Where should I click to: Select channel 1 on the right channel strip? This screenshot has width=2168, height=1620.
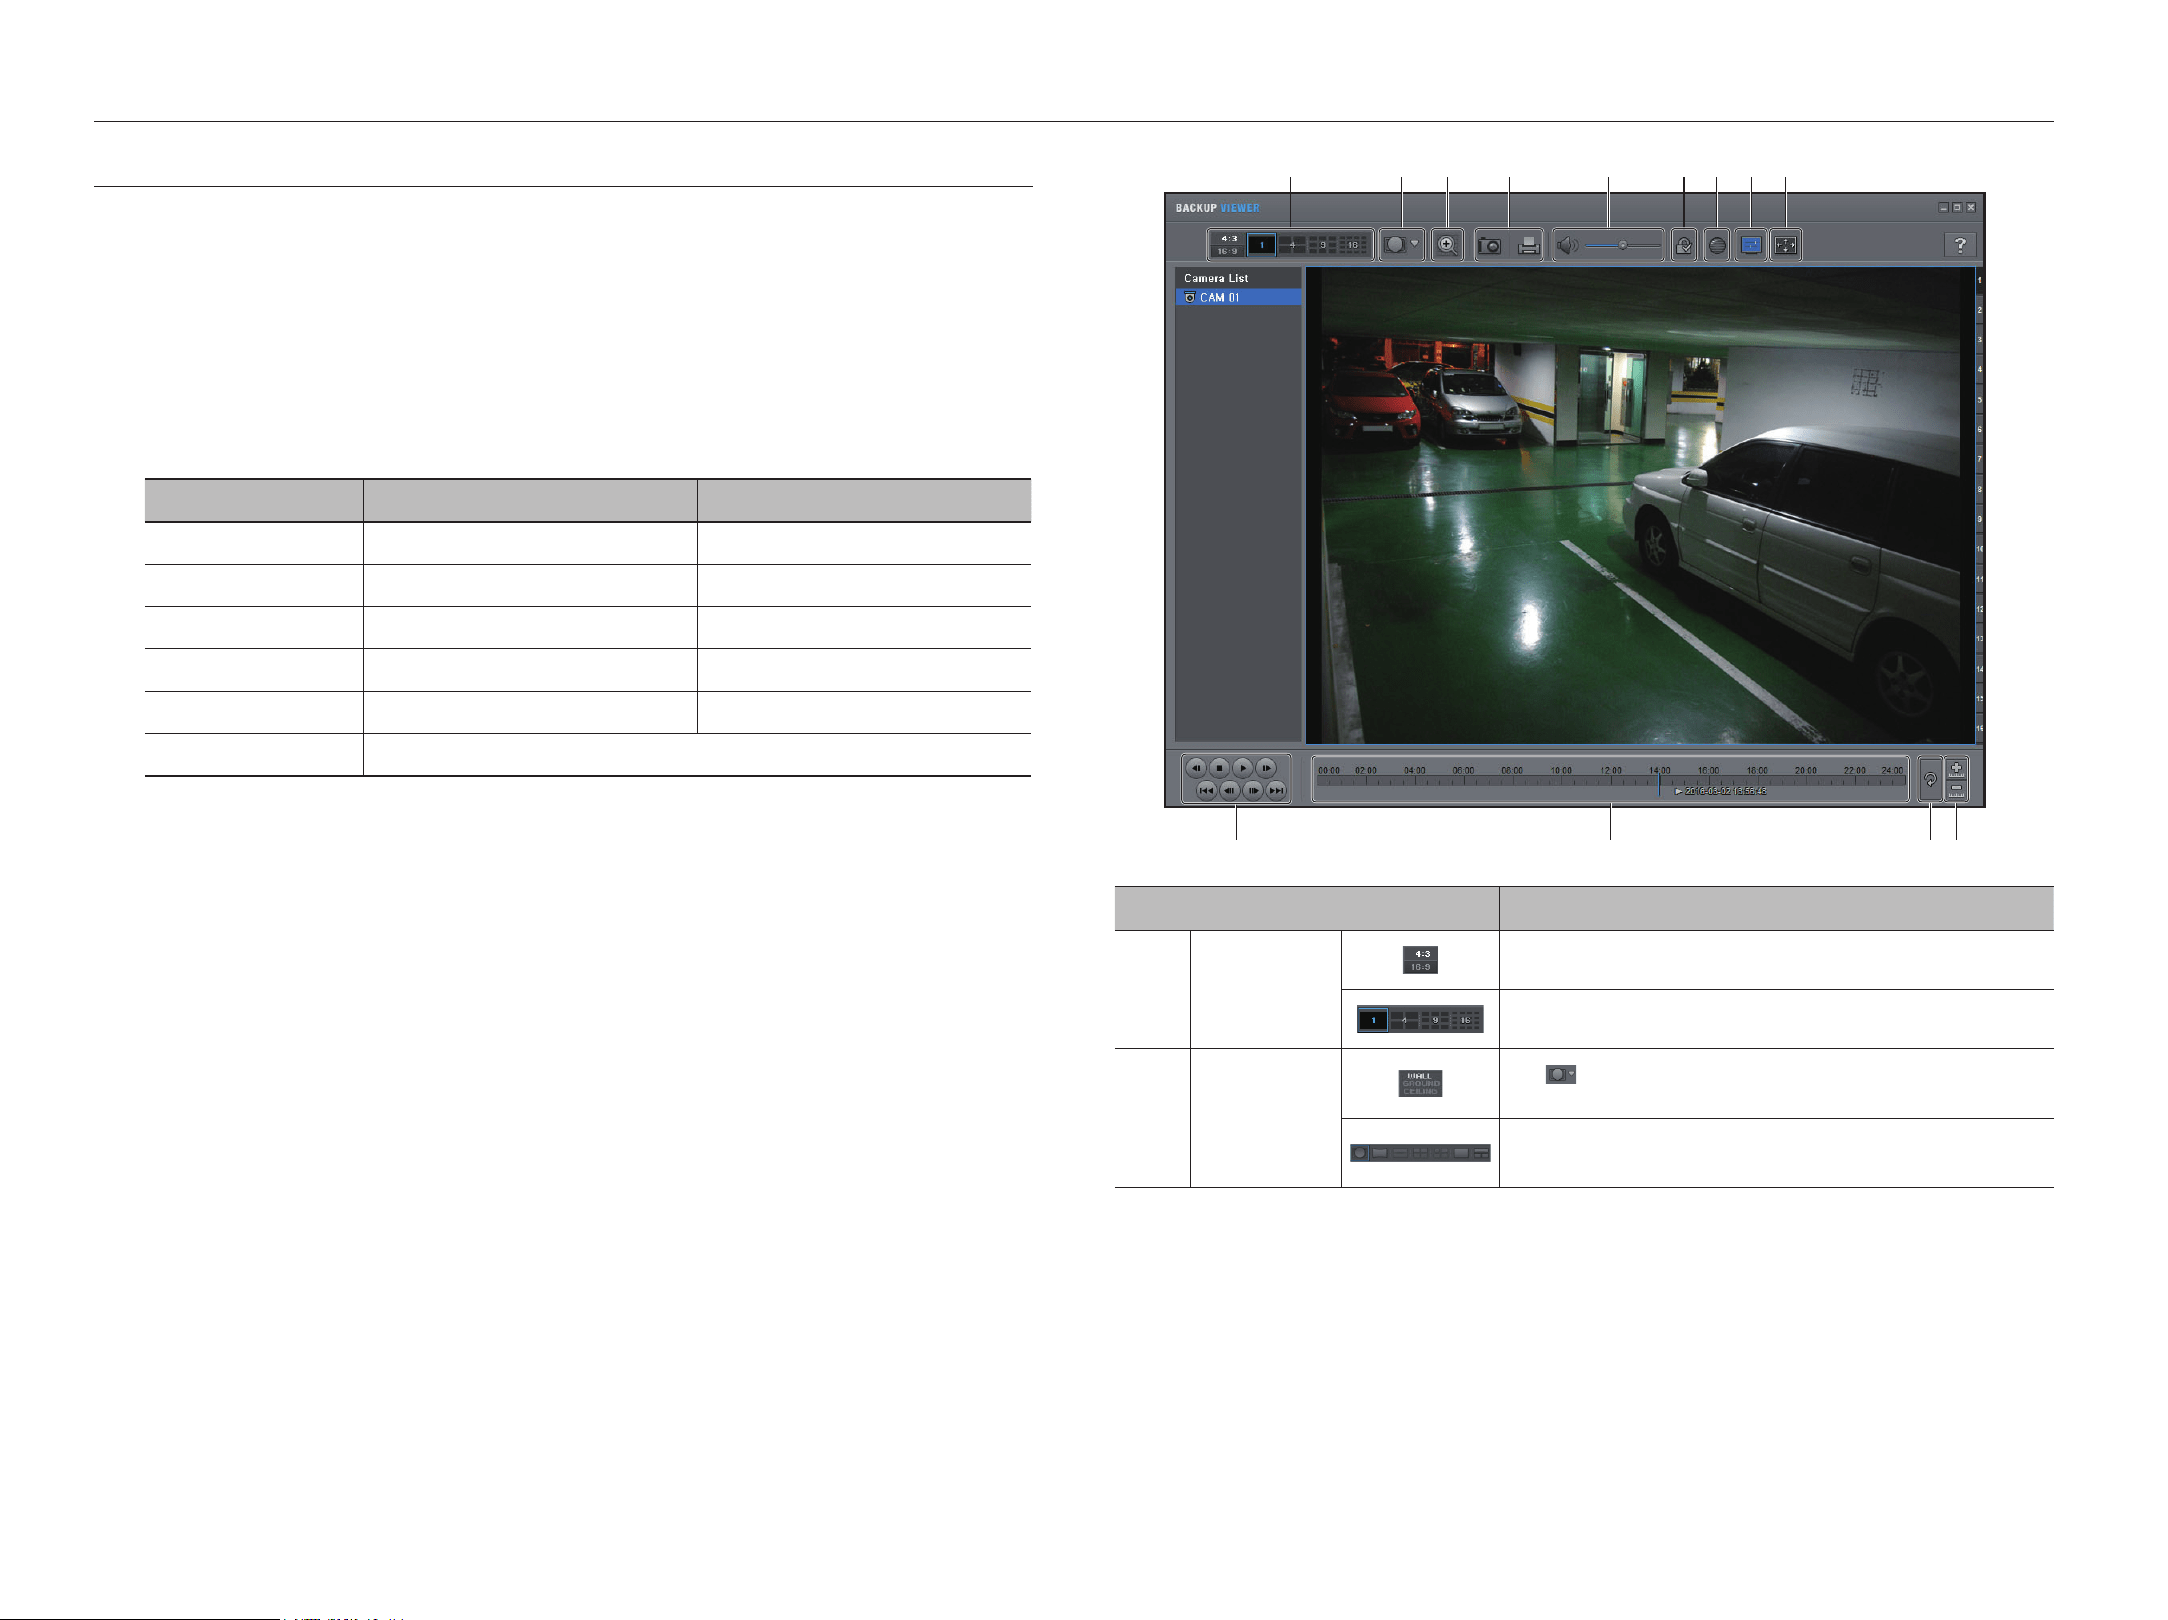pyautogui.click(x=1979, y=281)
